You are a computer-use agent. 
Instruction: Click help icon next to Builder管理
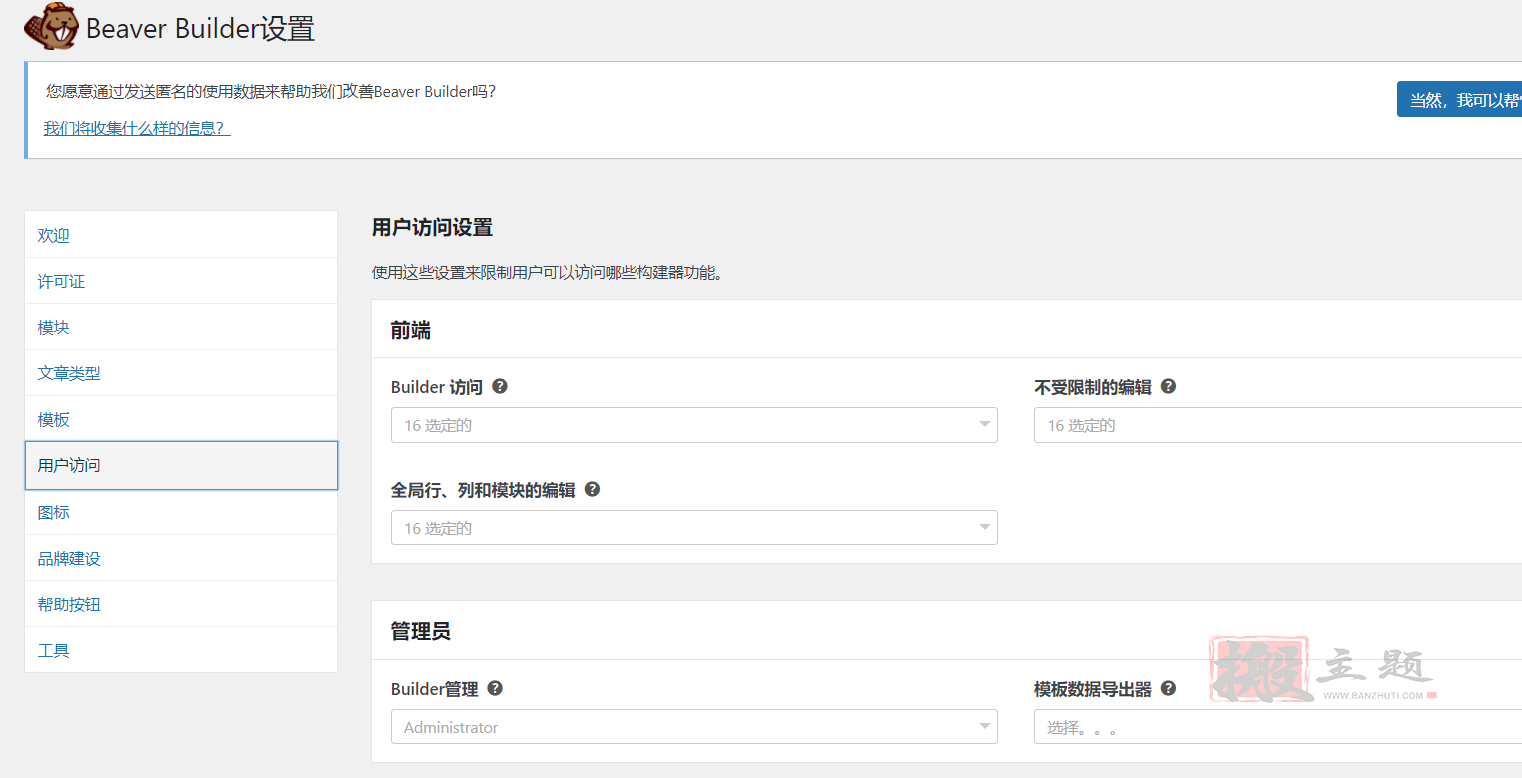pos(495,688)
